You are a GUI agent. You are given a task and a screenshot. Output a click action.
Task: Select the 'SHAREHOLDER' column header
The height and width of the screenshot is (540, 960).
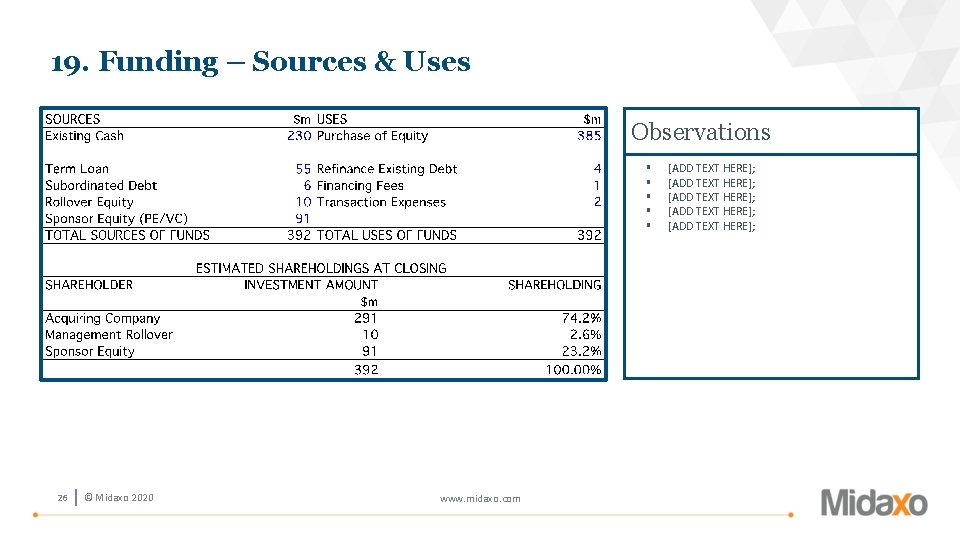tap(89, 285)
